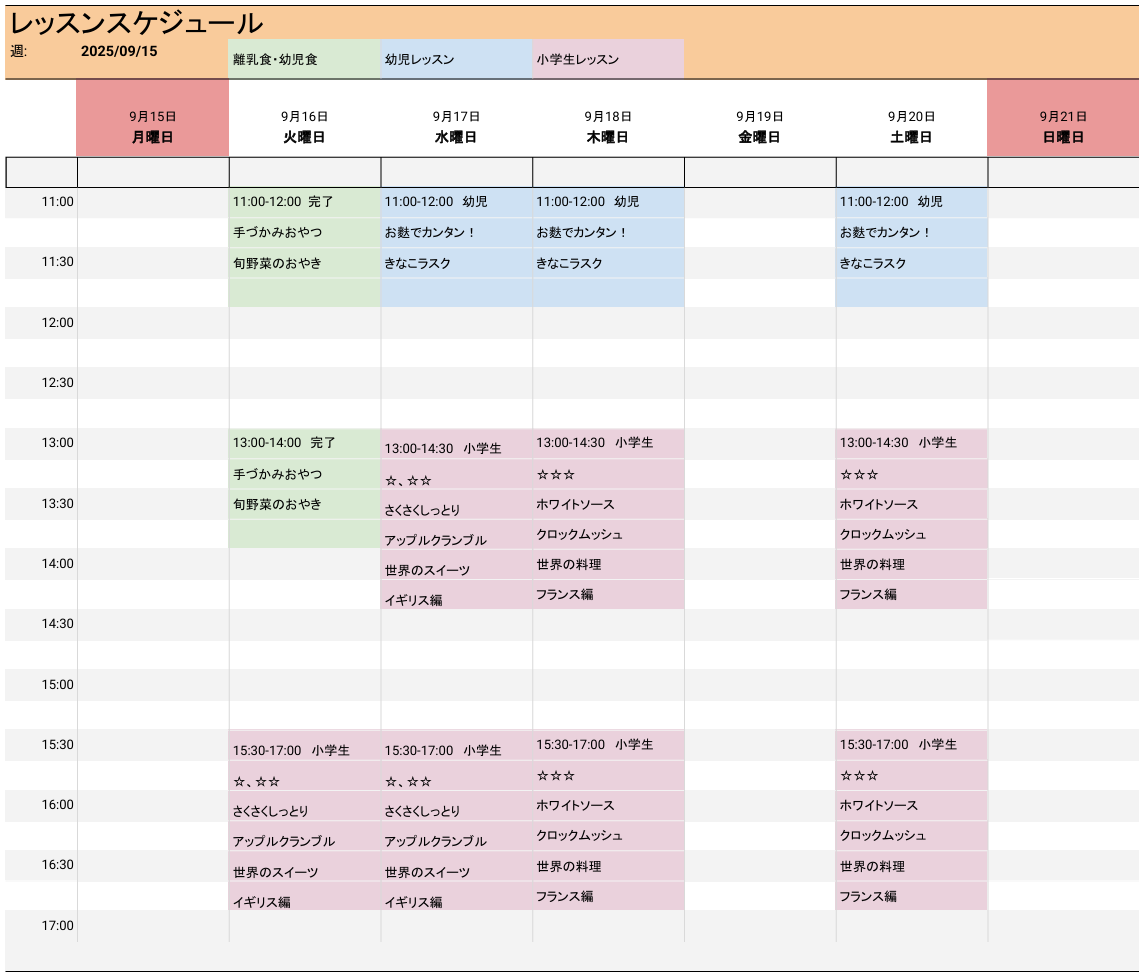1139x972 pixels.
Task: Click Tuesday's アップルクランブル cell
Action: point(304,835)
